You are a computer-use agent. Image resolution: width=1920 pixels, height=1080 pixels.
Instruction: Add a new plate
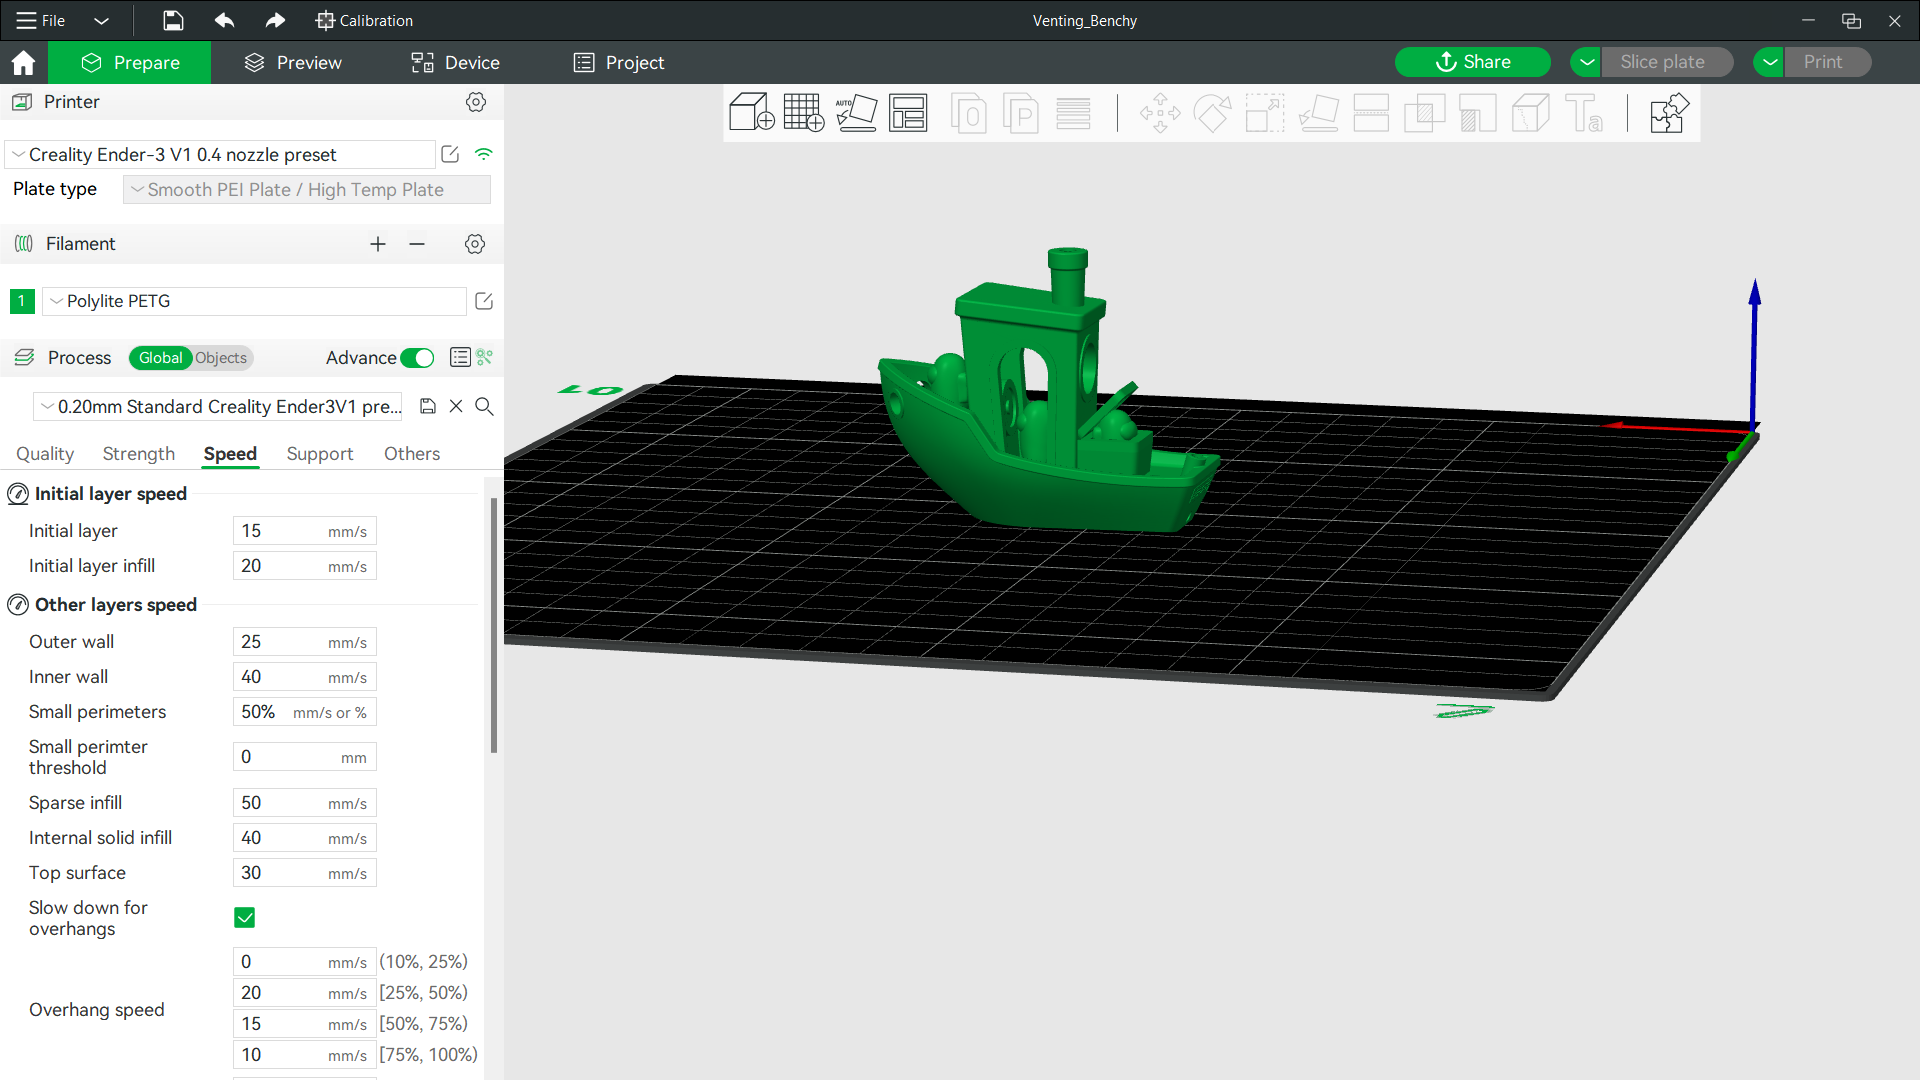tap(804, 112)
